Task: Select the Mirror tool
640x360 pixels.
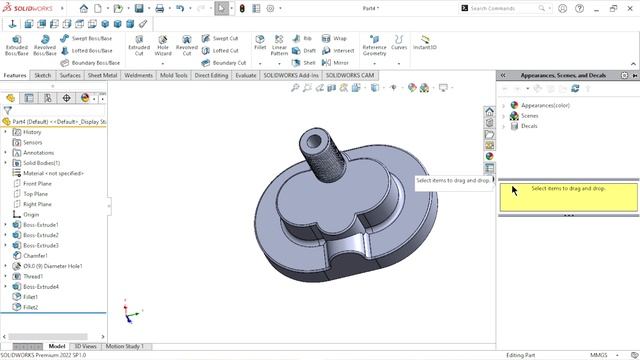Action: 335,63
